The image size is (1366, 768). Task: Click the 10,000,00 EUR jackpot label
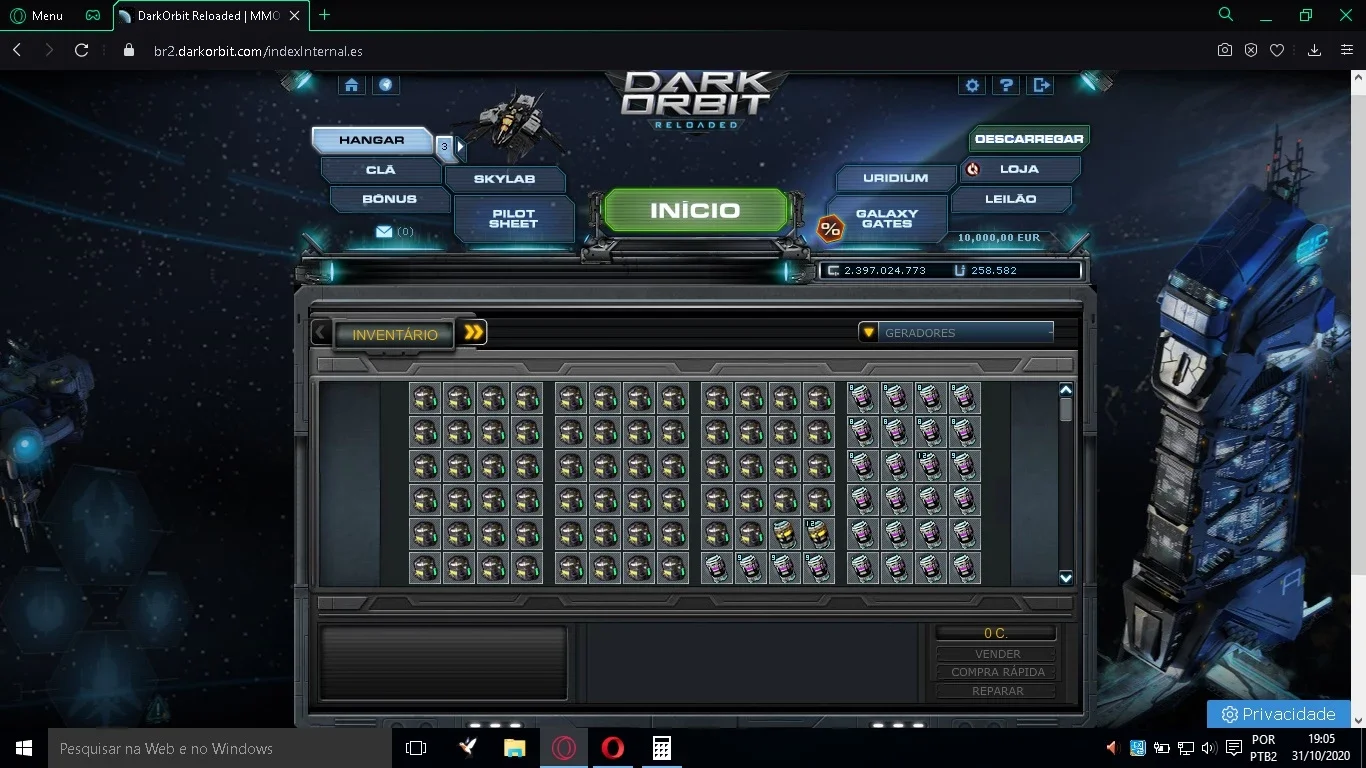point(998,238)
